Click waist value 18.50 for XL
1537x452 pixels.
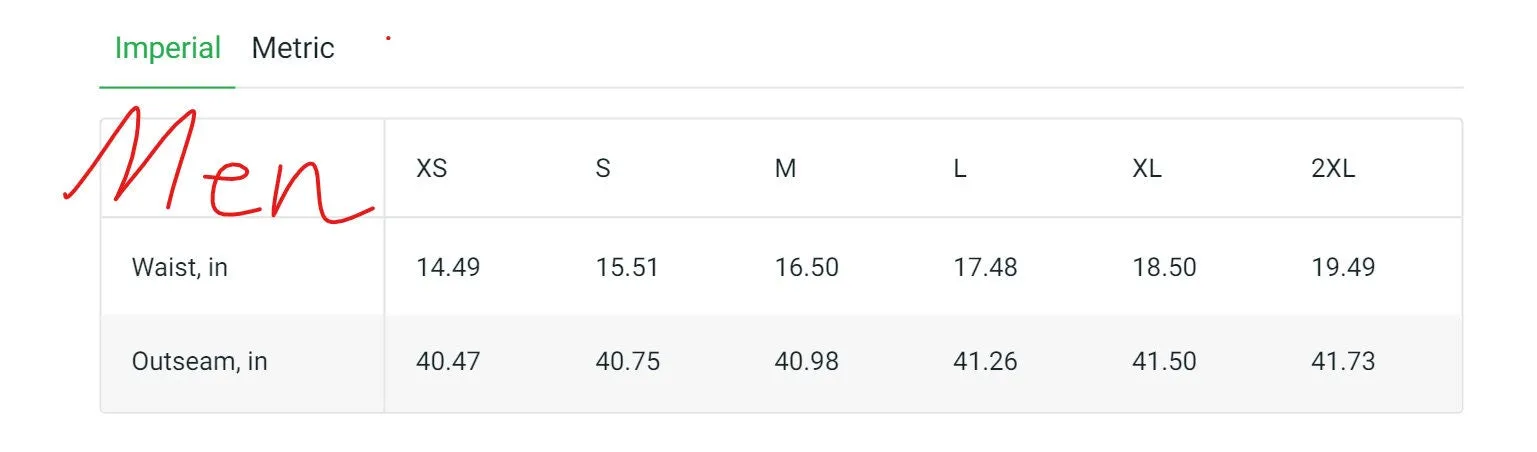[1164, 268]
